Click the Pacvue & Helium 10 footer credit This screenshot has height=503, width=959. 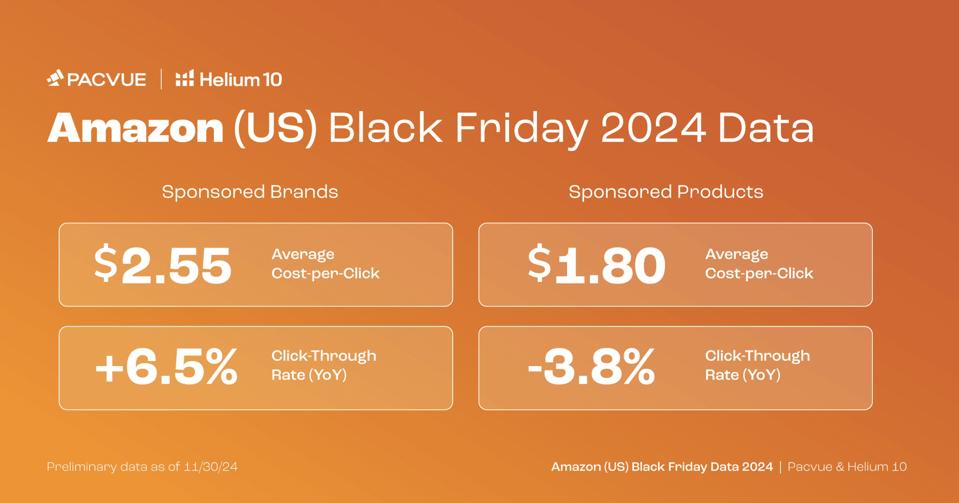pos(847,467)
